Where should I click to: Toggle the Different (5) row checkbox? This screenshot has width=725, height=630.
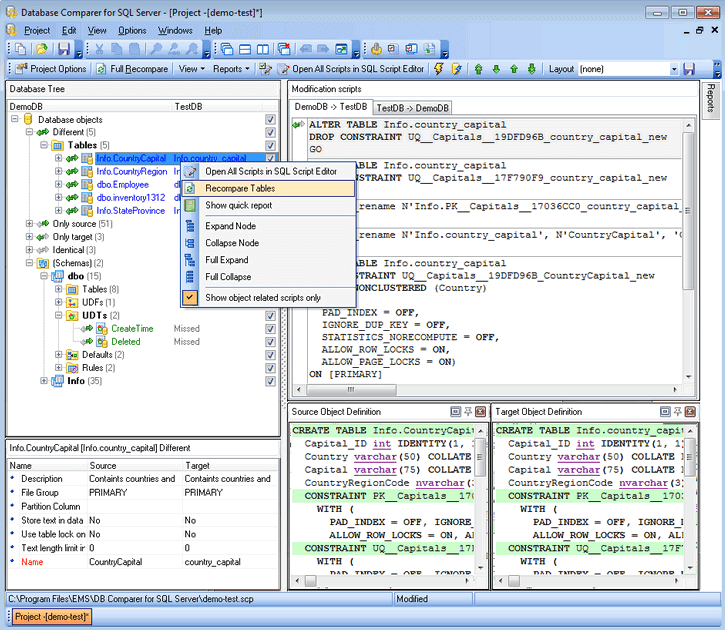(270, 133)
